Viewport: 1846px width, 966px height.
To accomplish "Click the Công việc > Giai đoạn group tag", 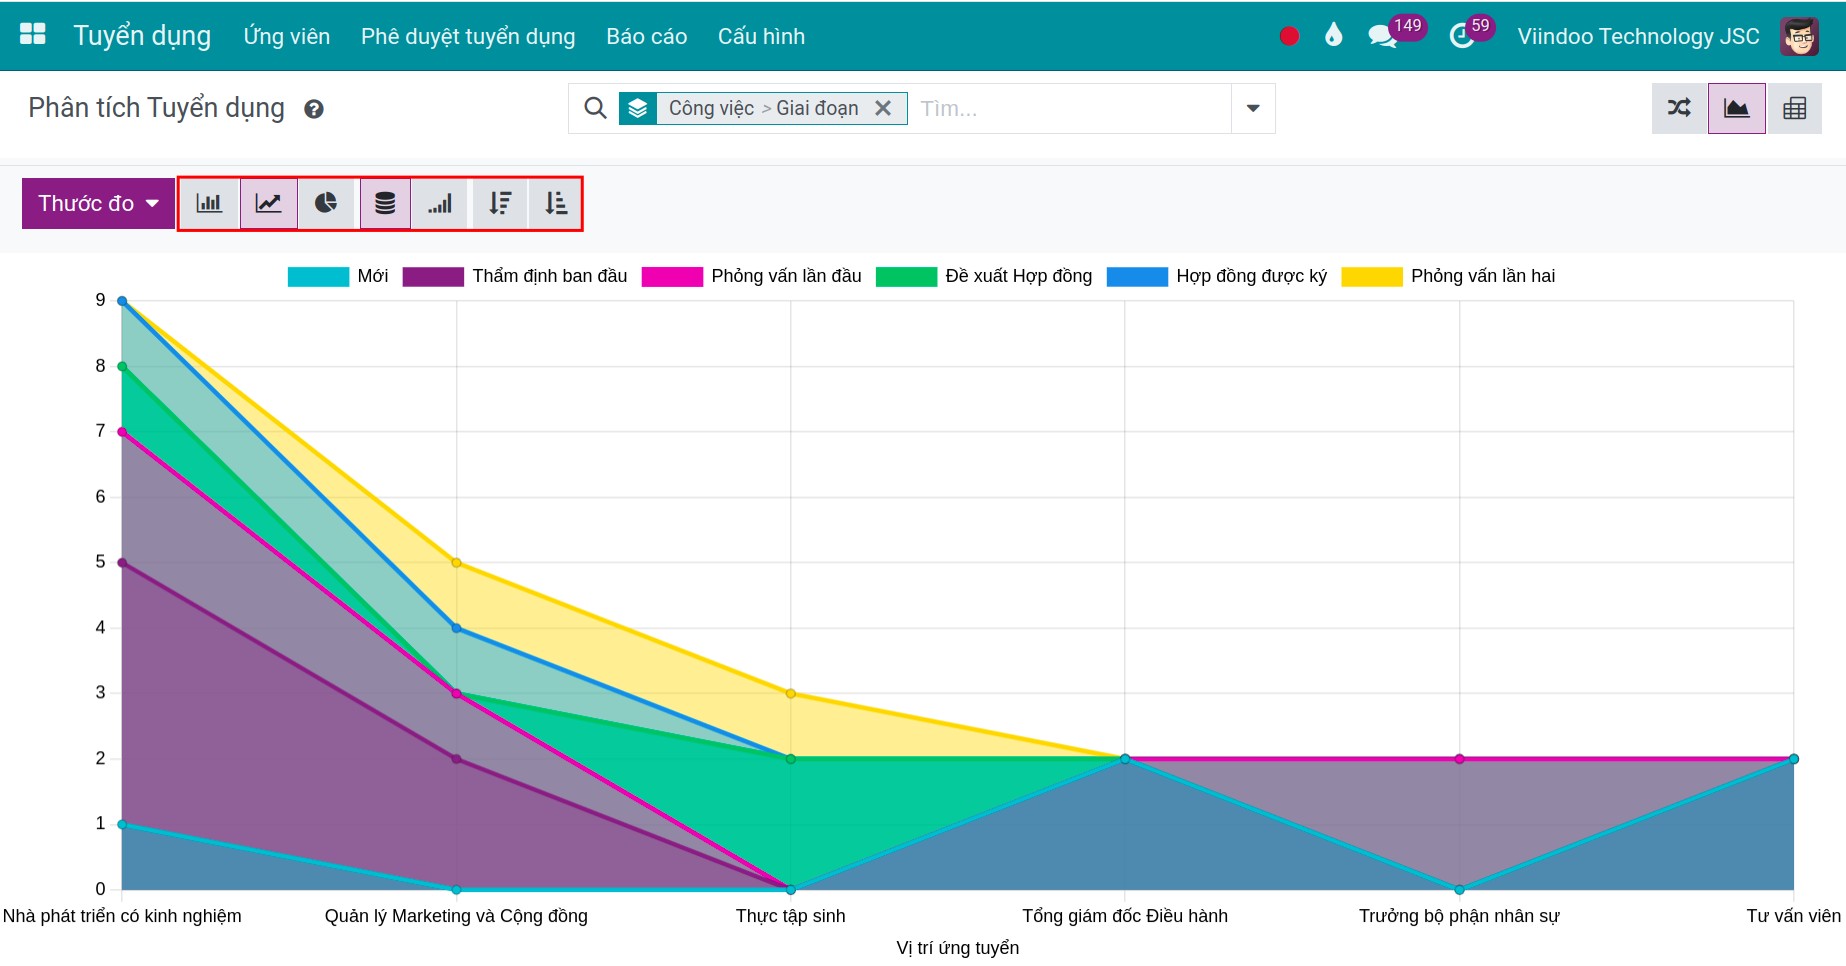I will coord(763,108).
